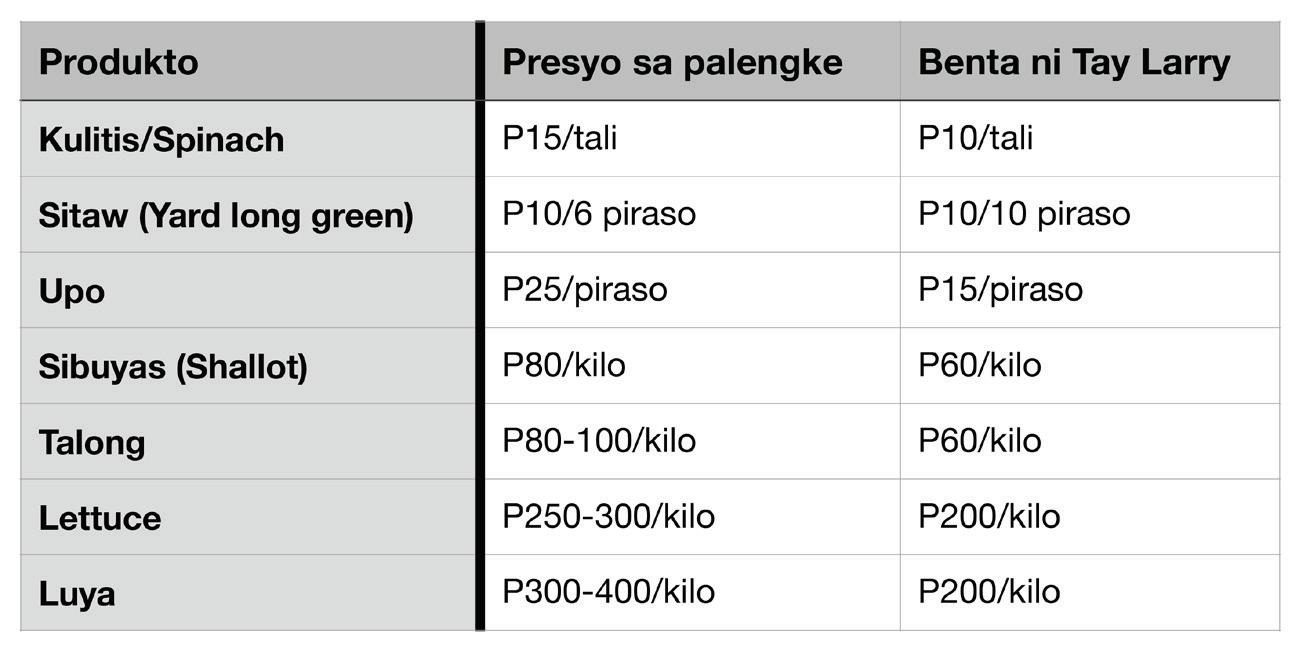Click the P80/kilo market price cell
The width and height of the screenshot is (1299, 653).
692,365
